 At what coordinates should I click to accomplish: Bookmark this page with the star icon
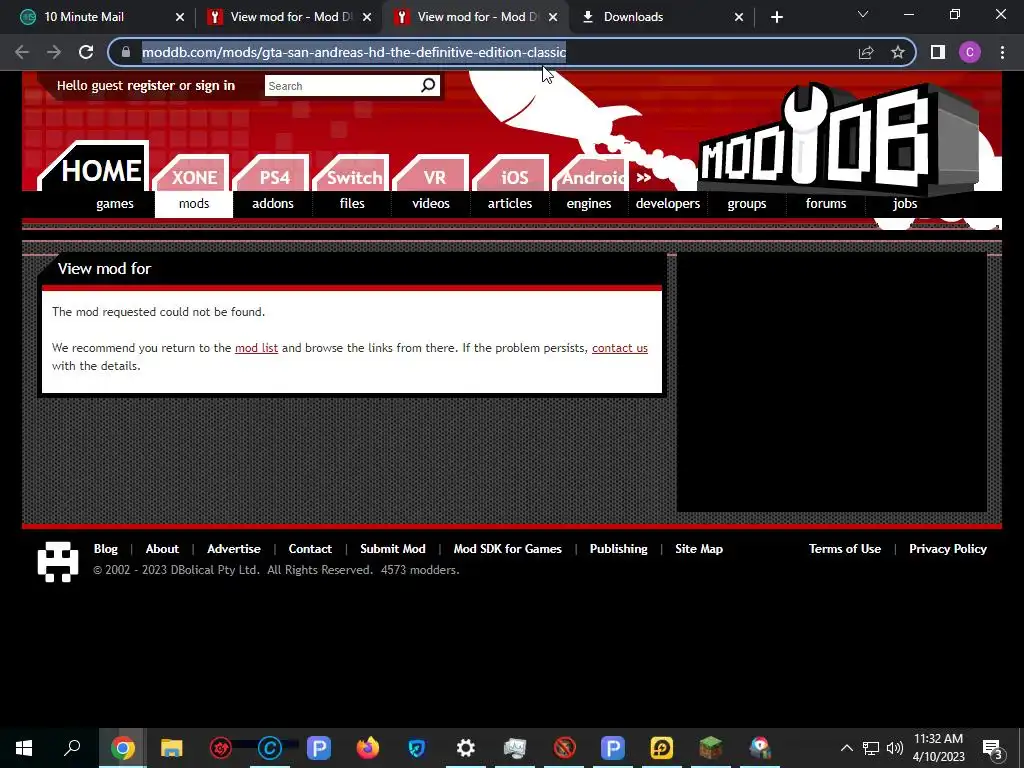898,52
